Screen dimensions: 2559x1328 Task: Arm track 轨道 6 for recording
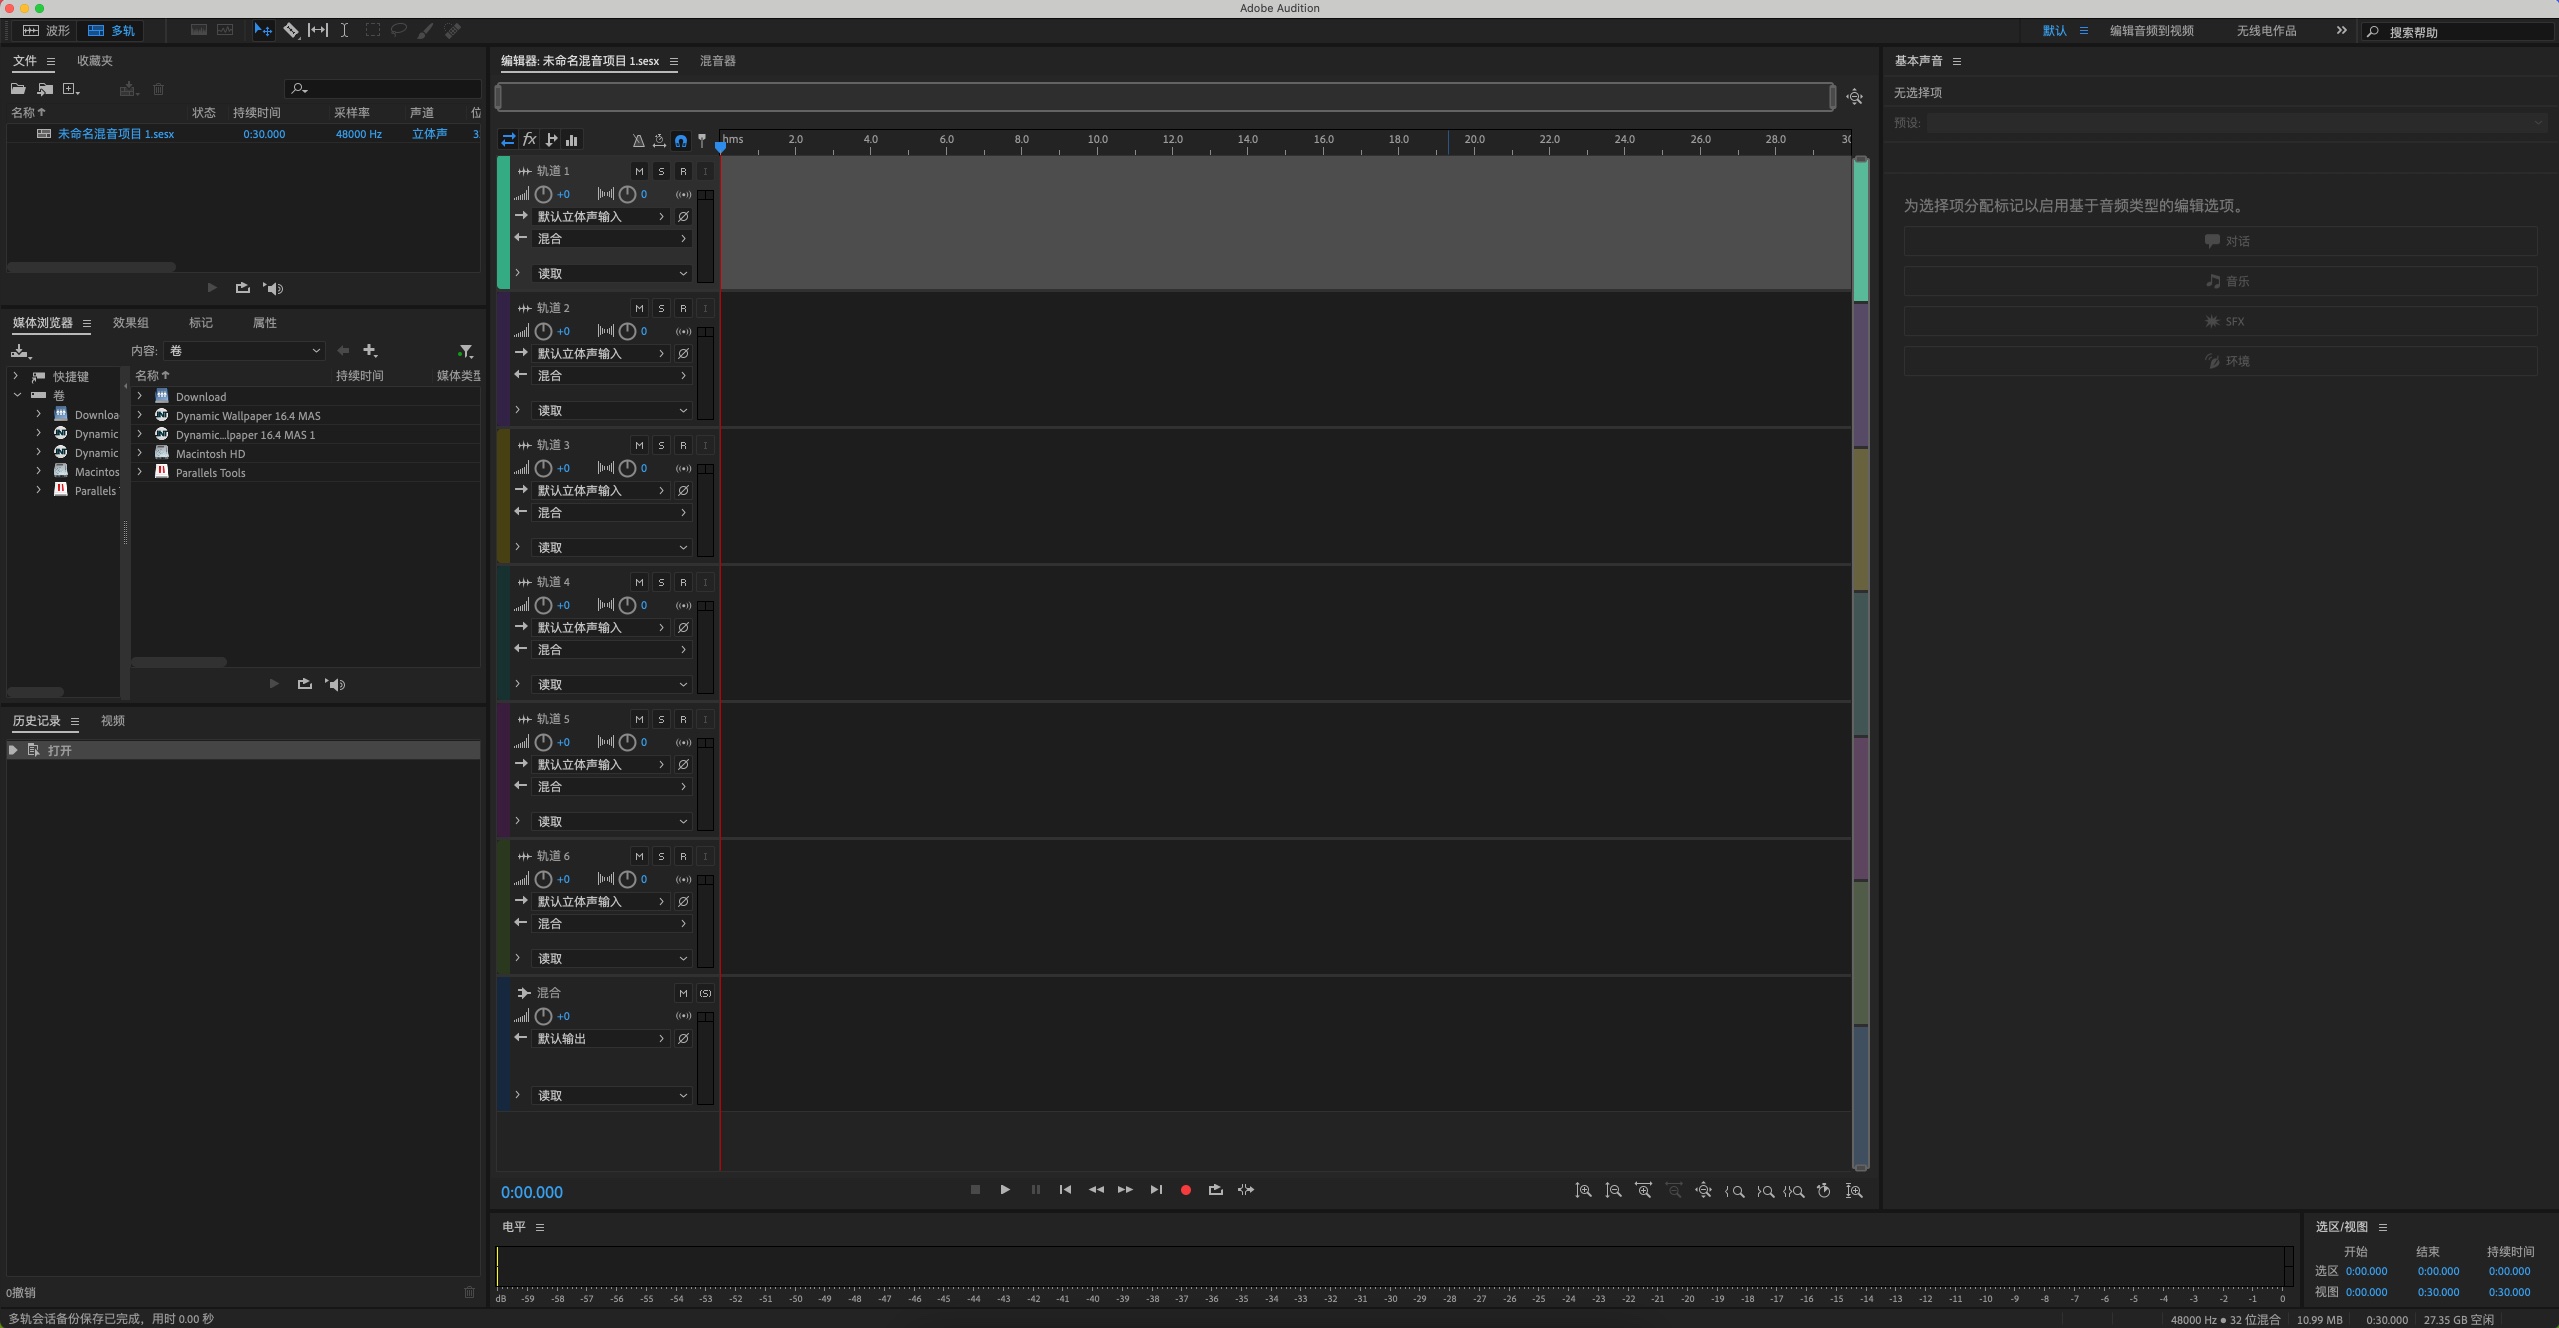coord(683,856)
